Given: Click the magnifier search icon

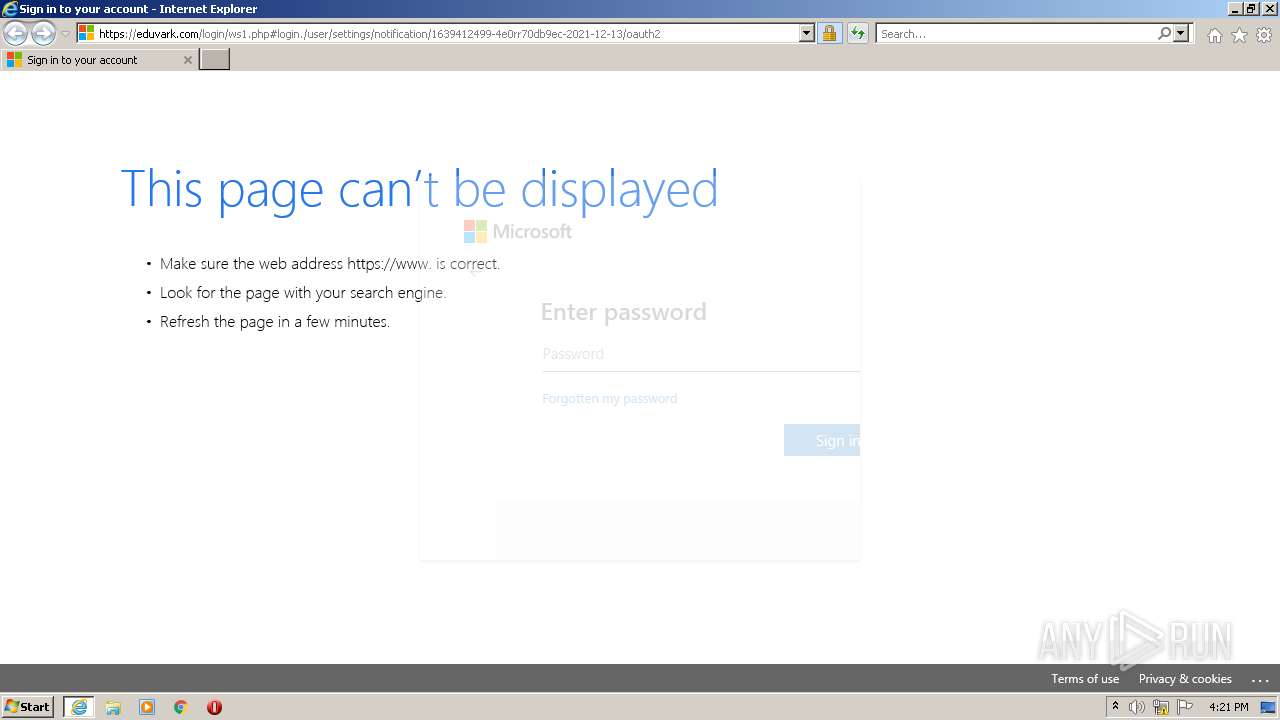Looking at the screenshot, I should click(1164, 33).
